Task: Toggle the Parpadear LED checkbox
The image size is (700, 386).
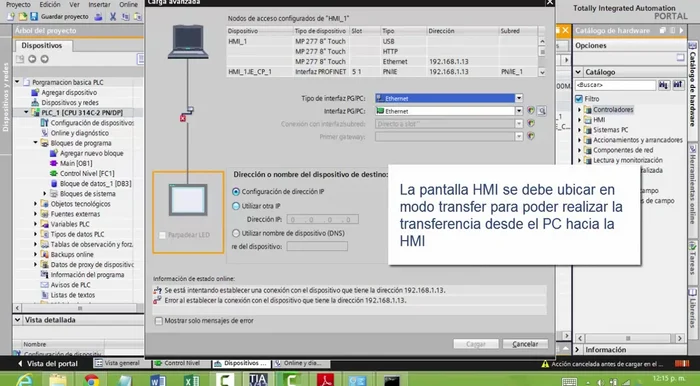Action: tap(162, 235)
